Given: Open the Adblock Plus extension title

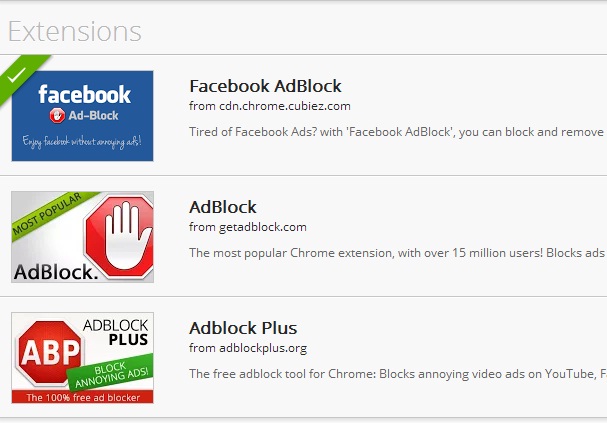Looking at the screenshot, I should 243,328.
